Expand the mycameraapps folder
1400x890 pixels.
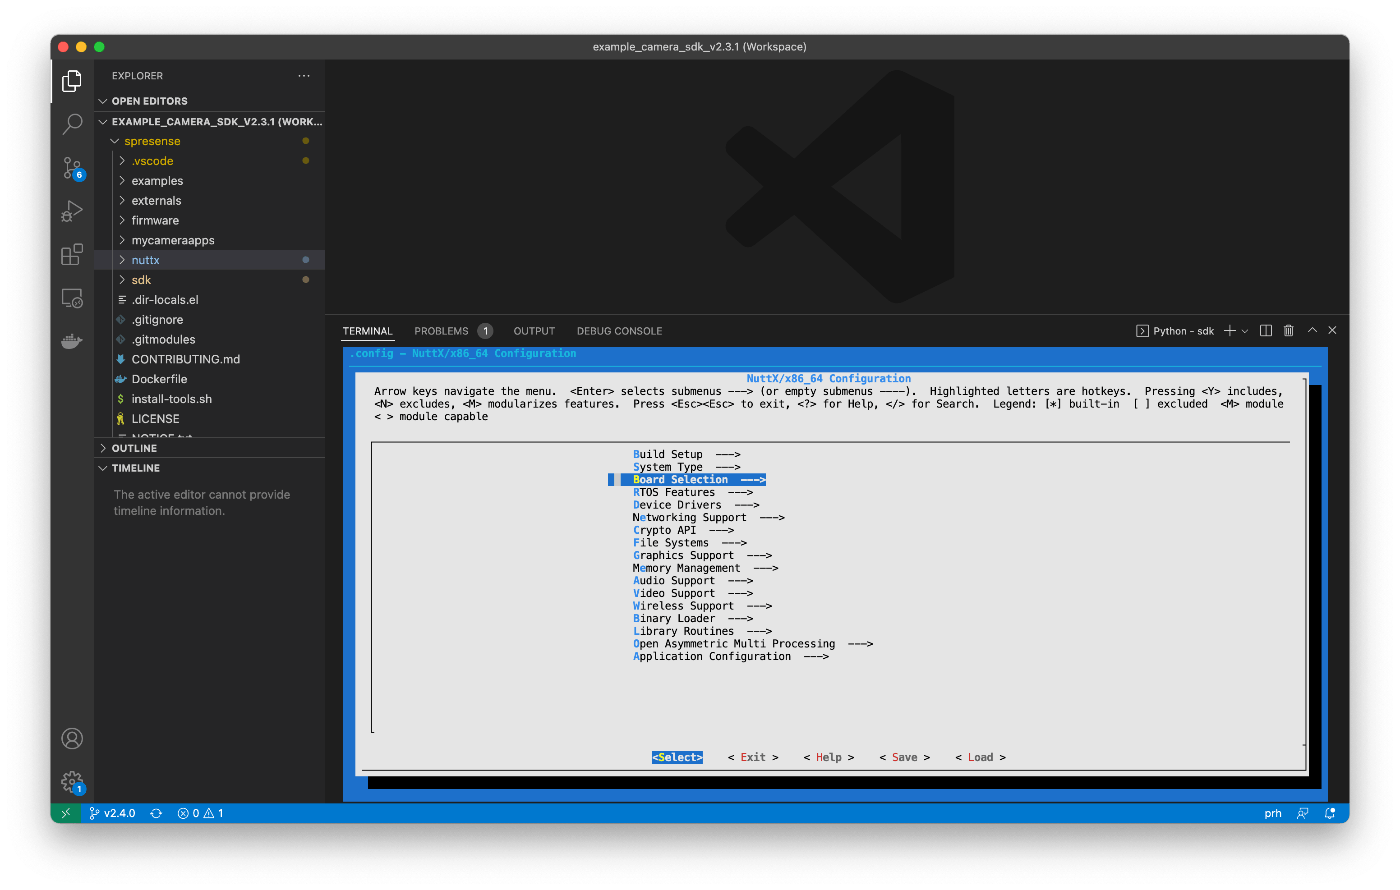pyautogui.click(x=210, y=240)
